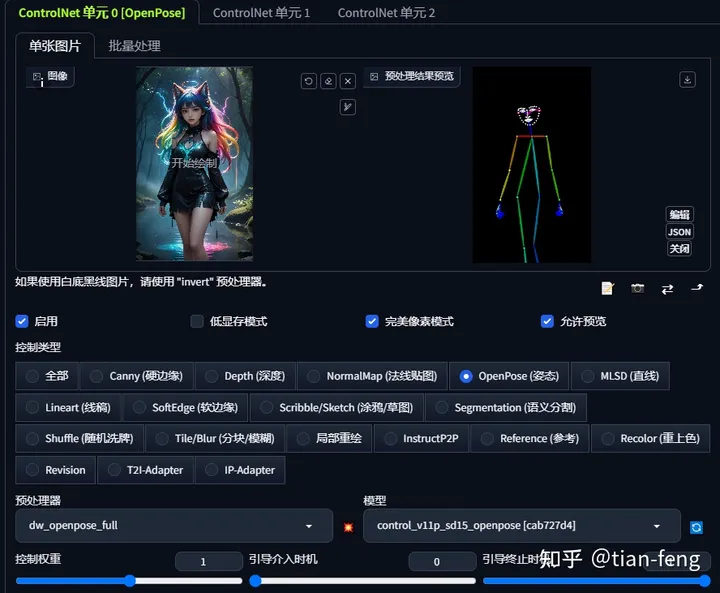
Task: Download the preprocessor preview result
Action: [687, 79]
